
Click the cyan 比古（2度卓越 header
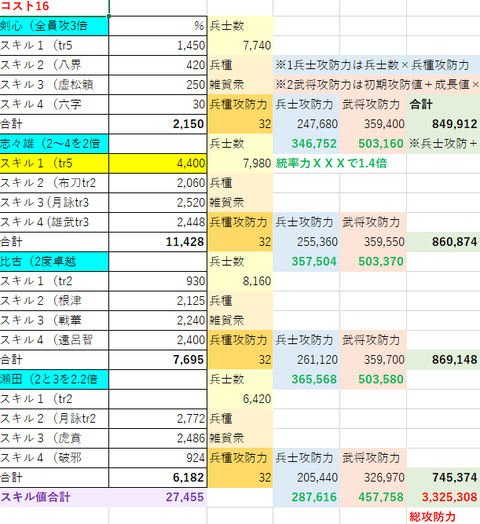click(54, 261)
